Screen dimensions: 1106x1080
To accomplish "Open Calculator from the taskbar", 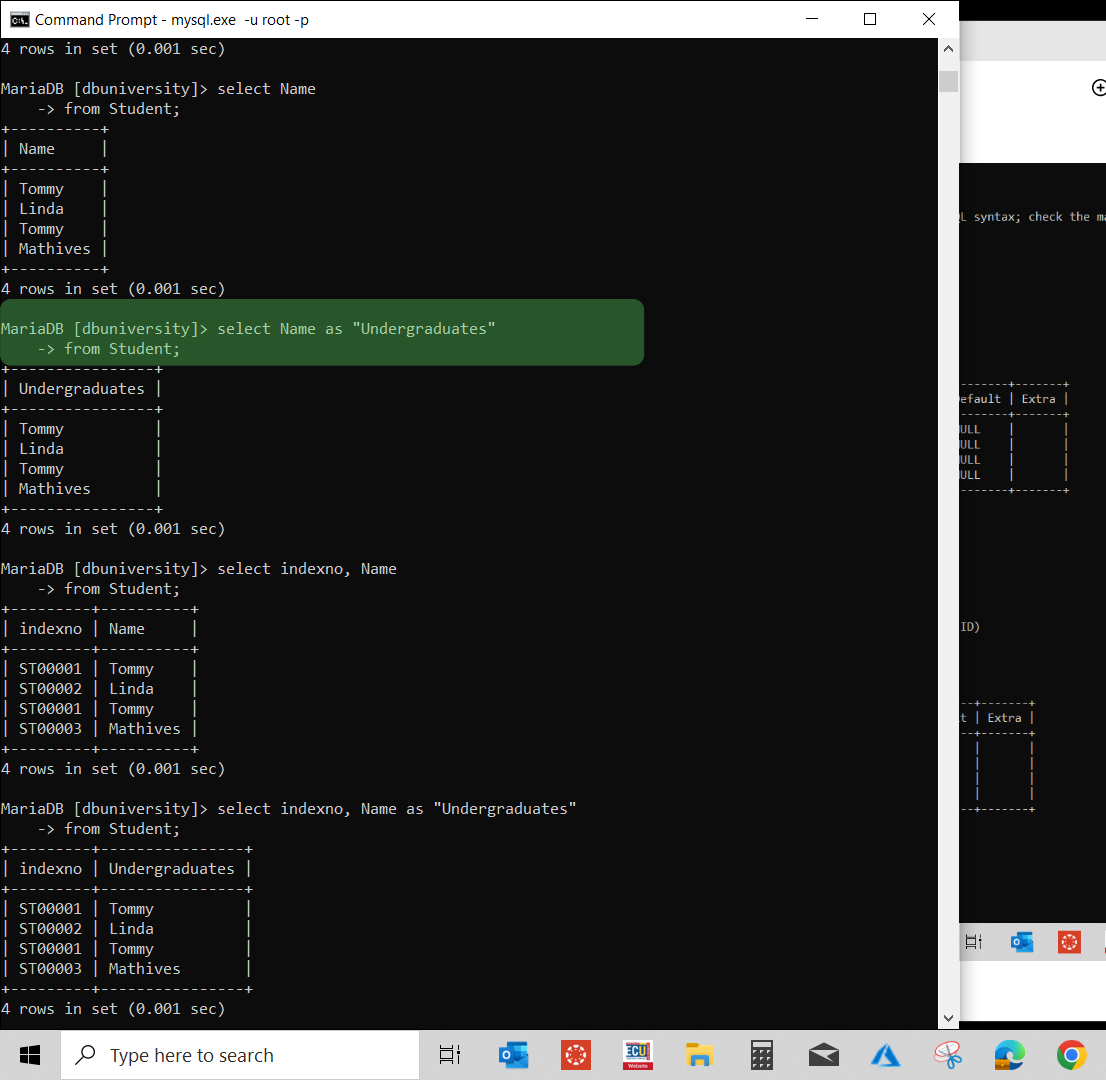I will coord(761,1054).
